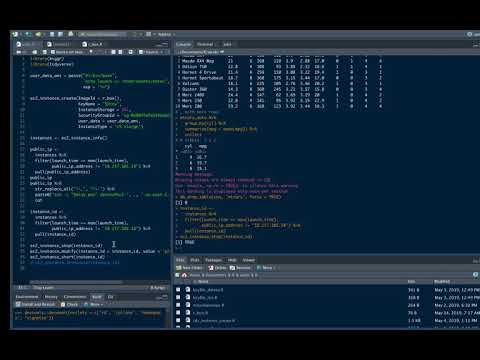
Task: Open the More dropdown in Build pane
Action: 93,304
